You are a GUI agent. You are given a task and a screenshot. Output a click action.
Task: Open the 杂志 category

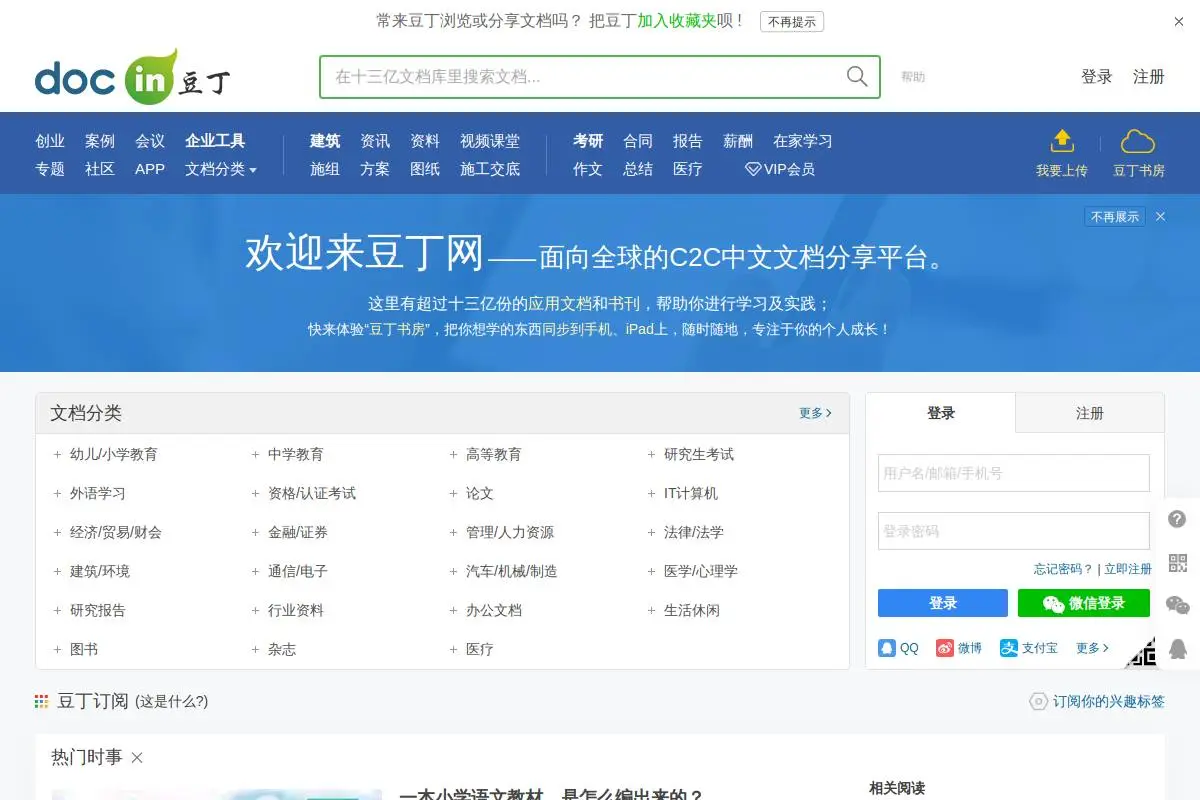[282, 650]
